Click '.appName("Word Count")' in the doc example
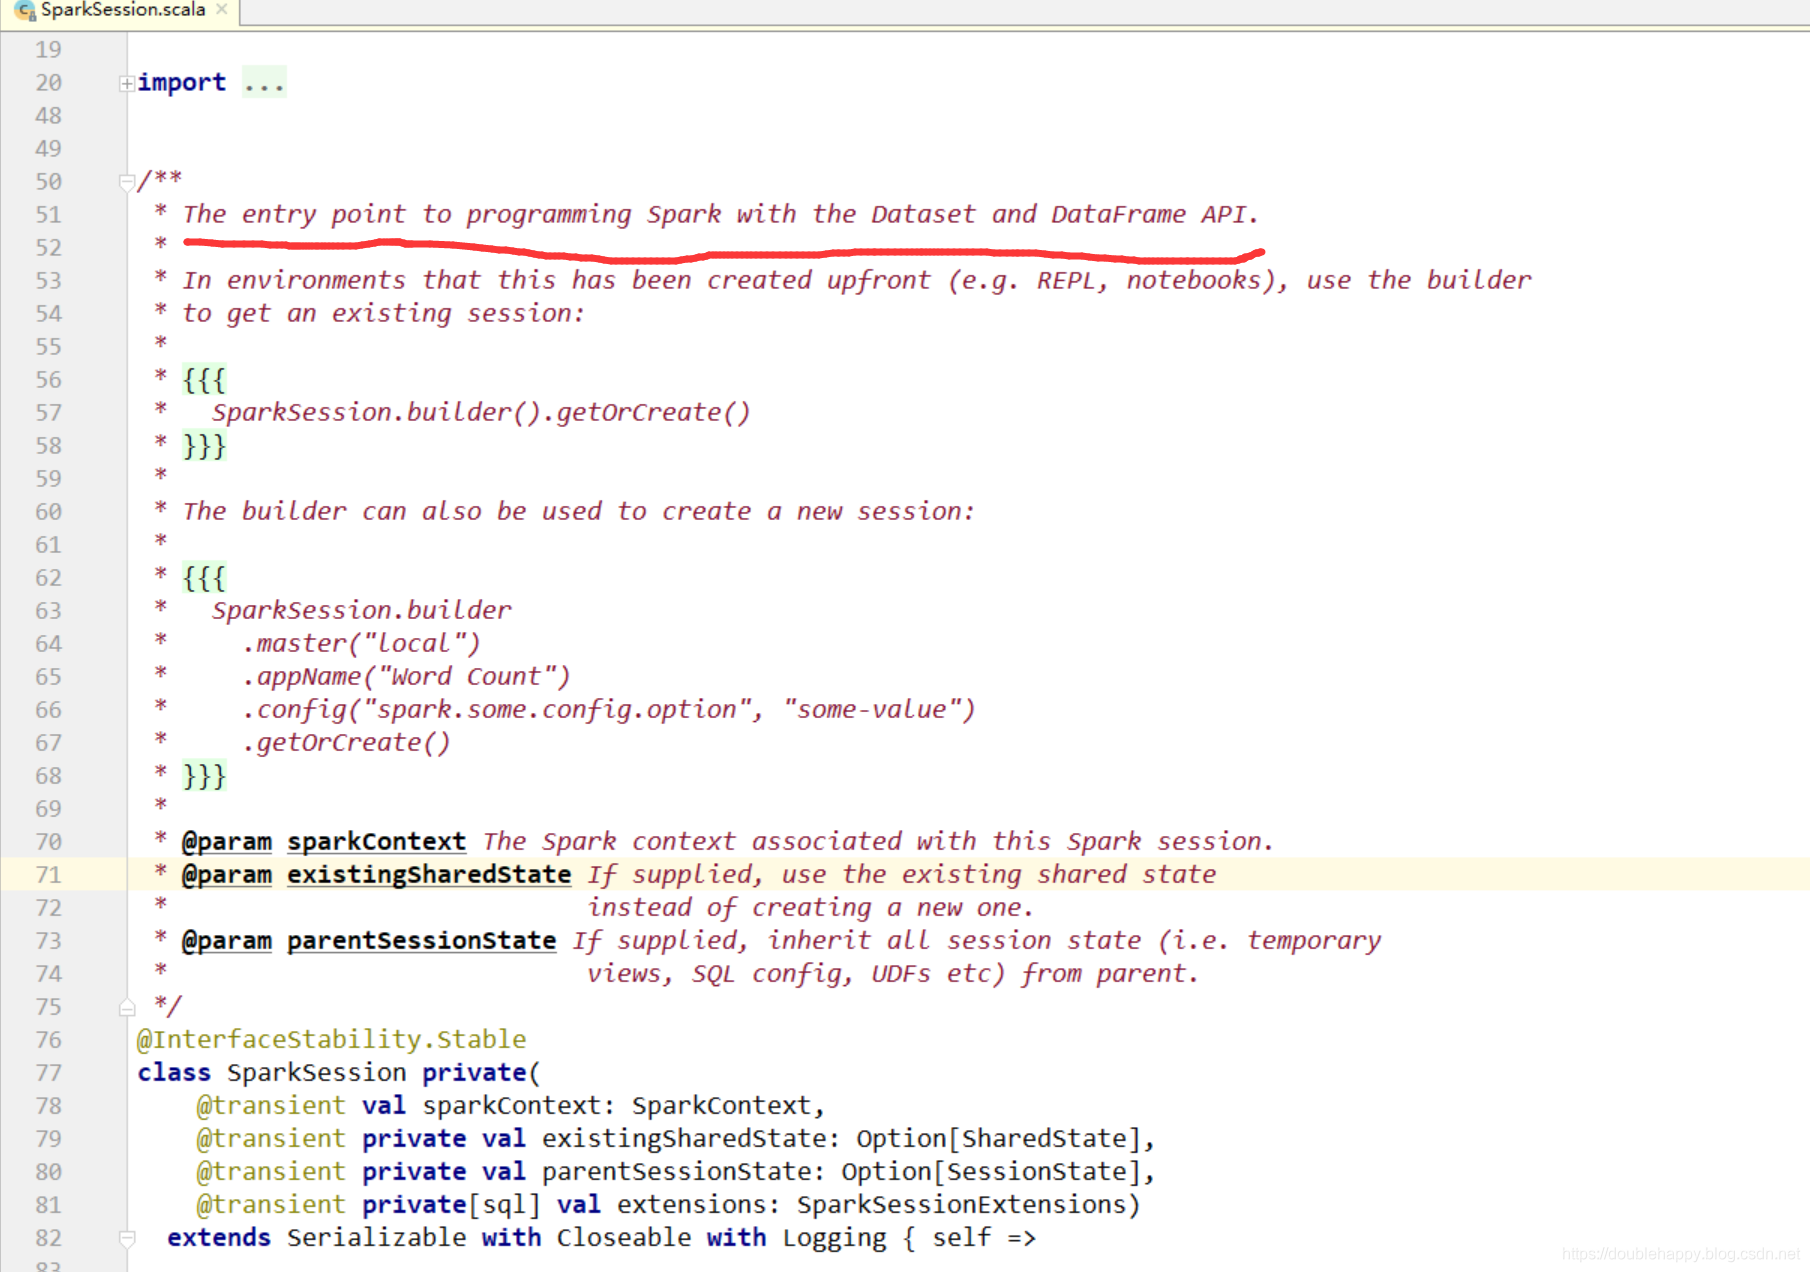Screen dimensions: 1810x1272 (407, 677)
